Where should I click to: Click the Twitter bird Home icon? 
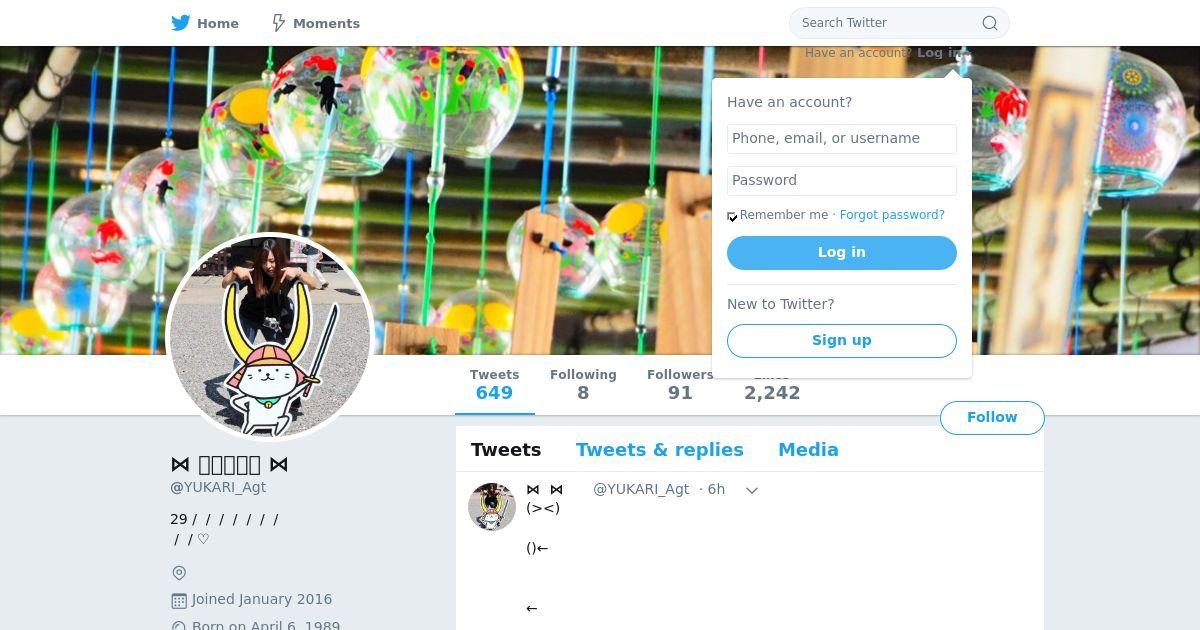181,23
